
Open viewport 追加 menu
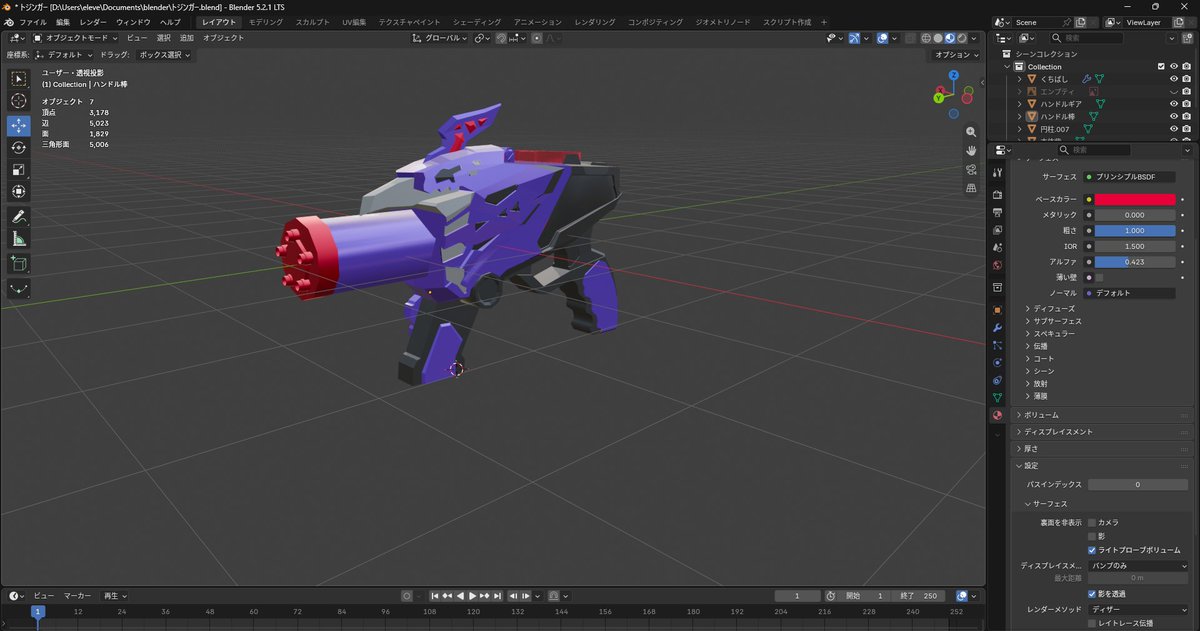187,38
